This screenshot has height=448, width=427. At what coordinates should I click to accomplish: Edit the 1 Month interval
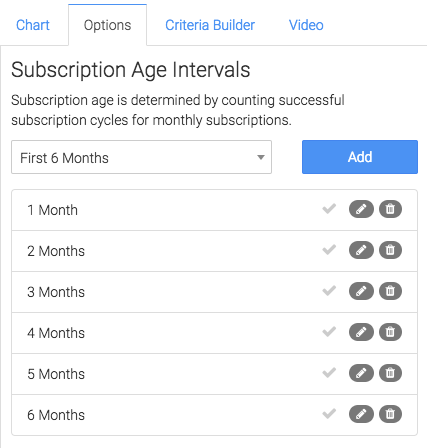tap(361, 209)
